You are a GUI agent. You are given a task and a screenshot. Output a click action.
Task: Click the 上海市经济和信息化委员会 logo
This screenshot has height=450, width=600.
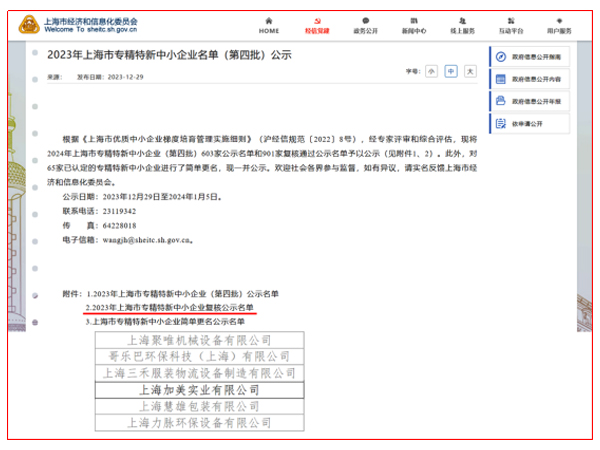coord(80,25)
